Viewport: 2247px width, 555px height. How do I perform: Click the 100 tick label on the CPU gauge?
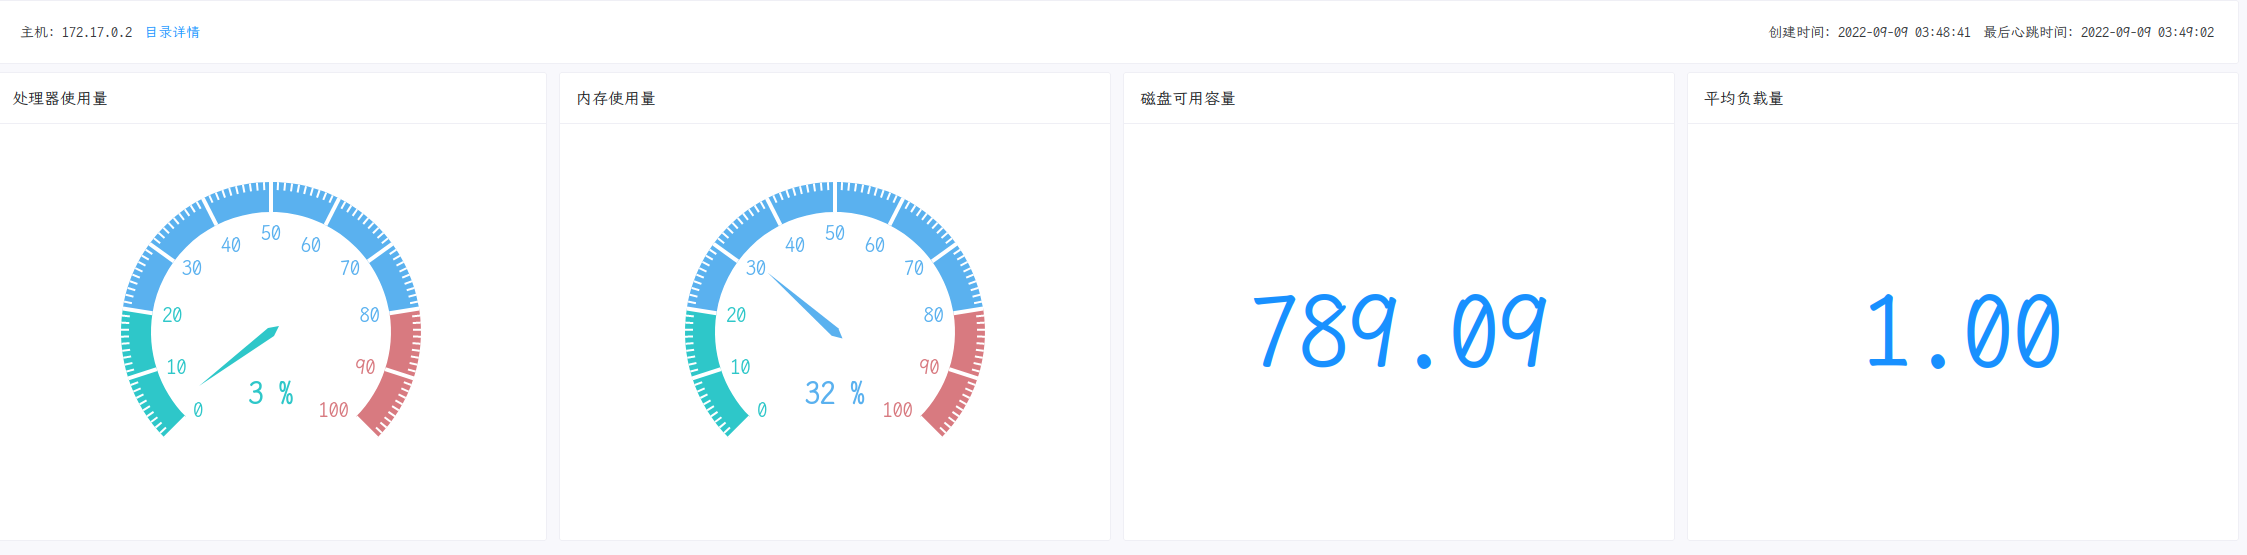click(333, 410)
